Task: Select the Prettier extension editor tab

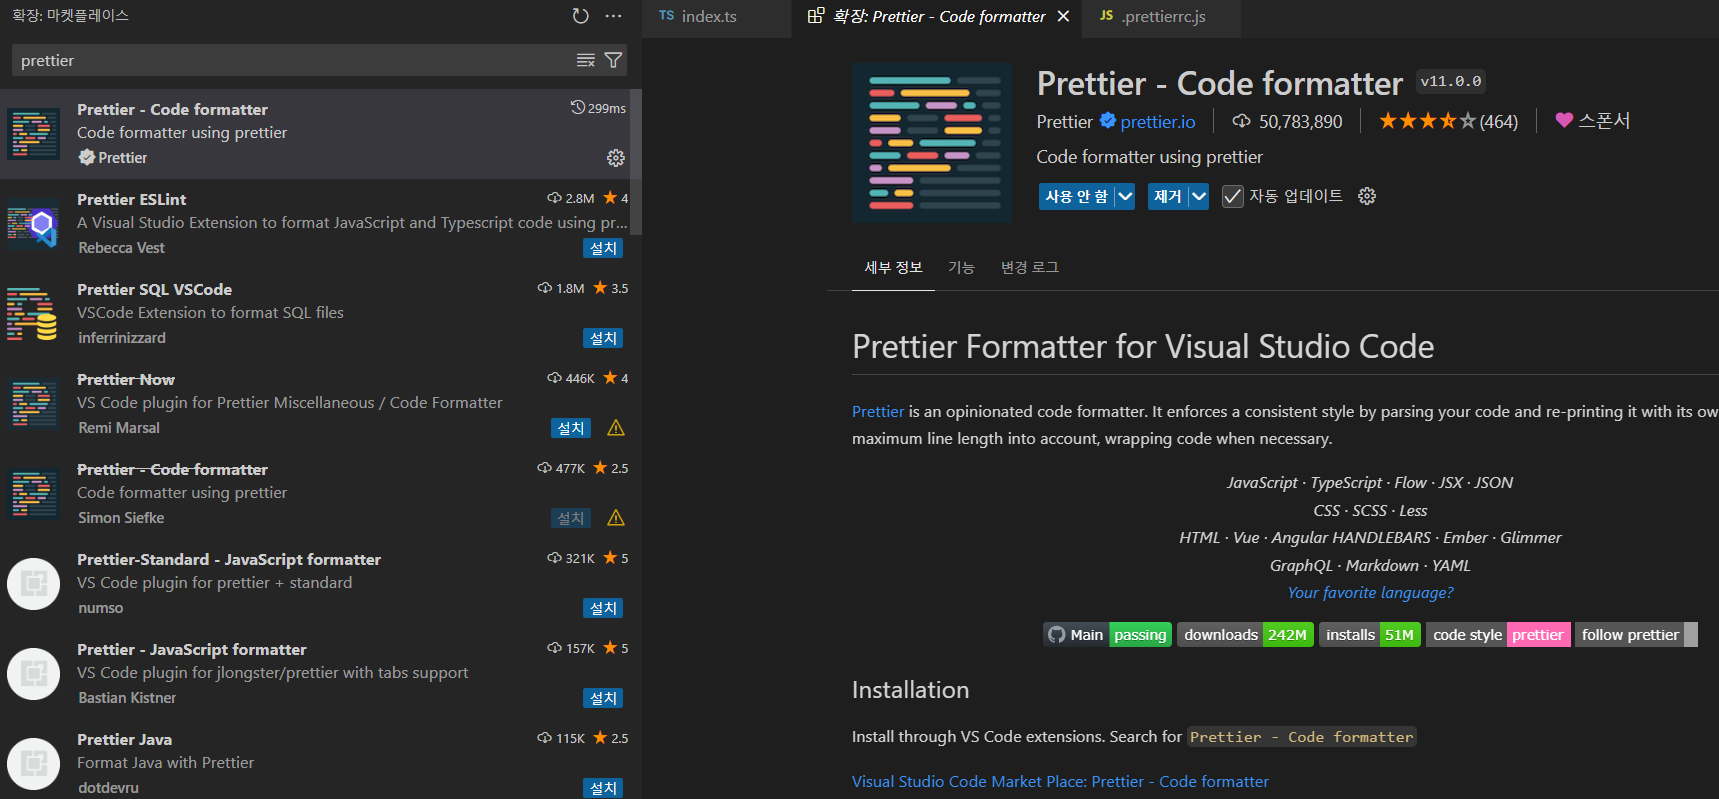Action: pos(938,16)
